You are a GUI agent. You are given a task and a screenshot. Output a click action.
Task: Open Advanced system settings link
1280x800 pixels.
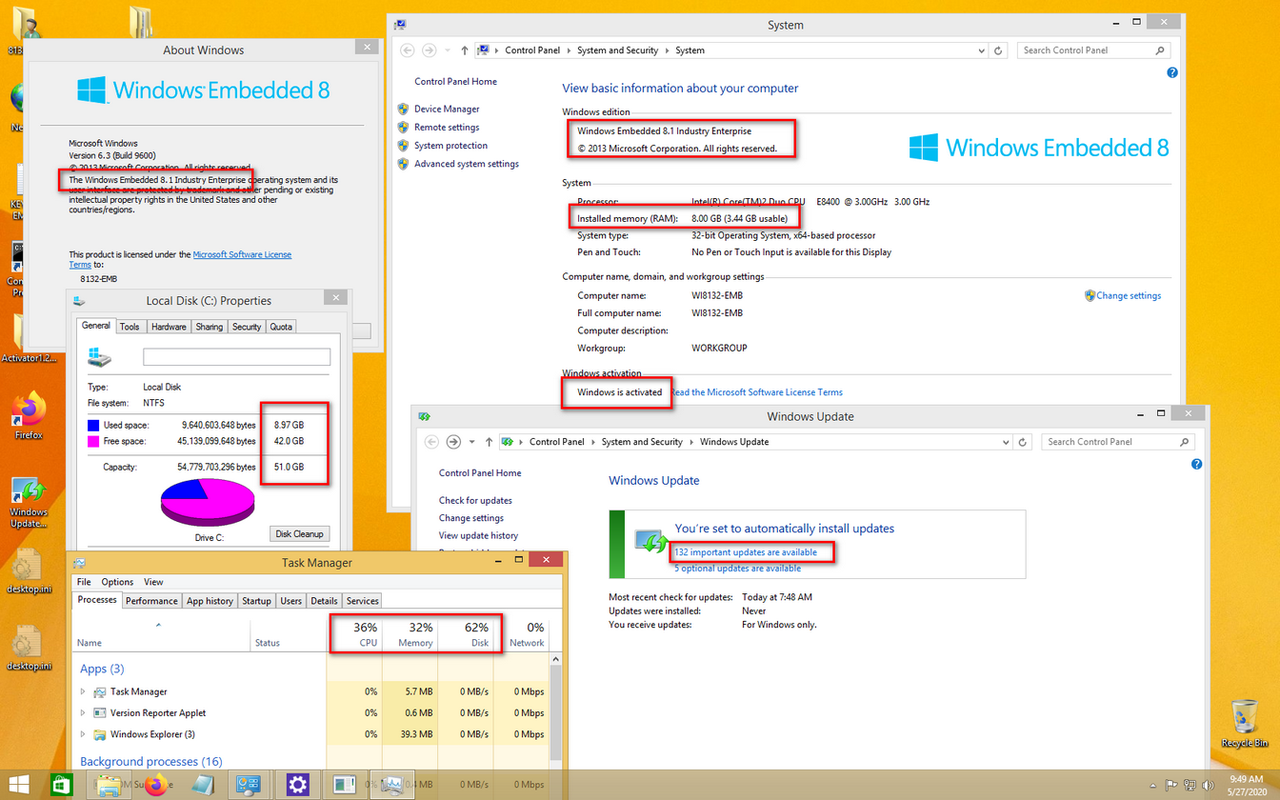pyautogui.click(x=466, y=164)
